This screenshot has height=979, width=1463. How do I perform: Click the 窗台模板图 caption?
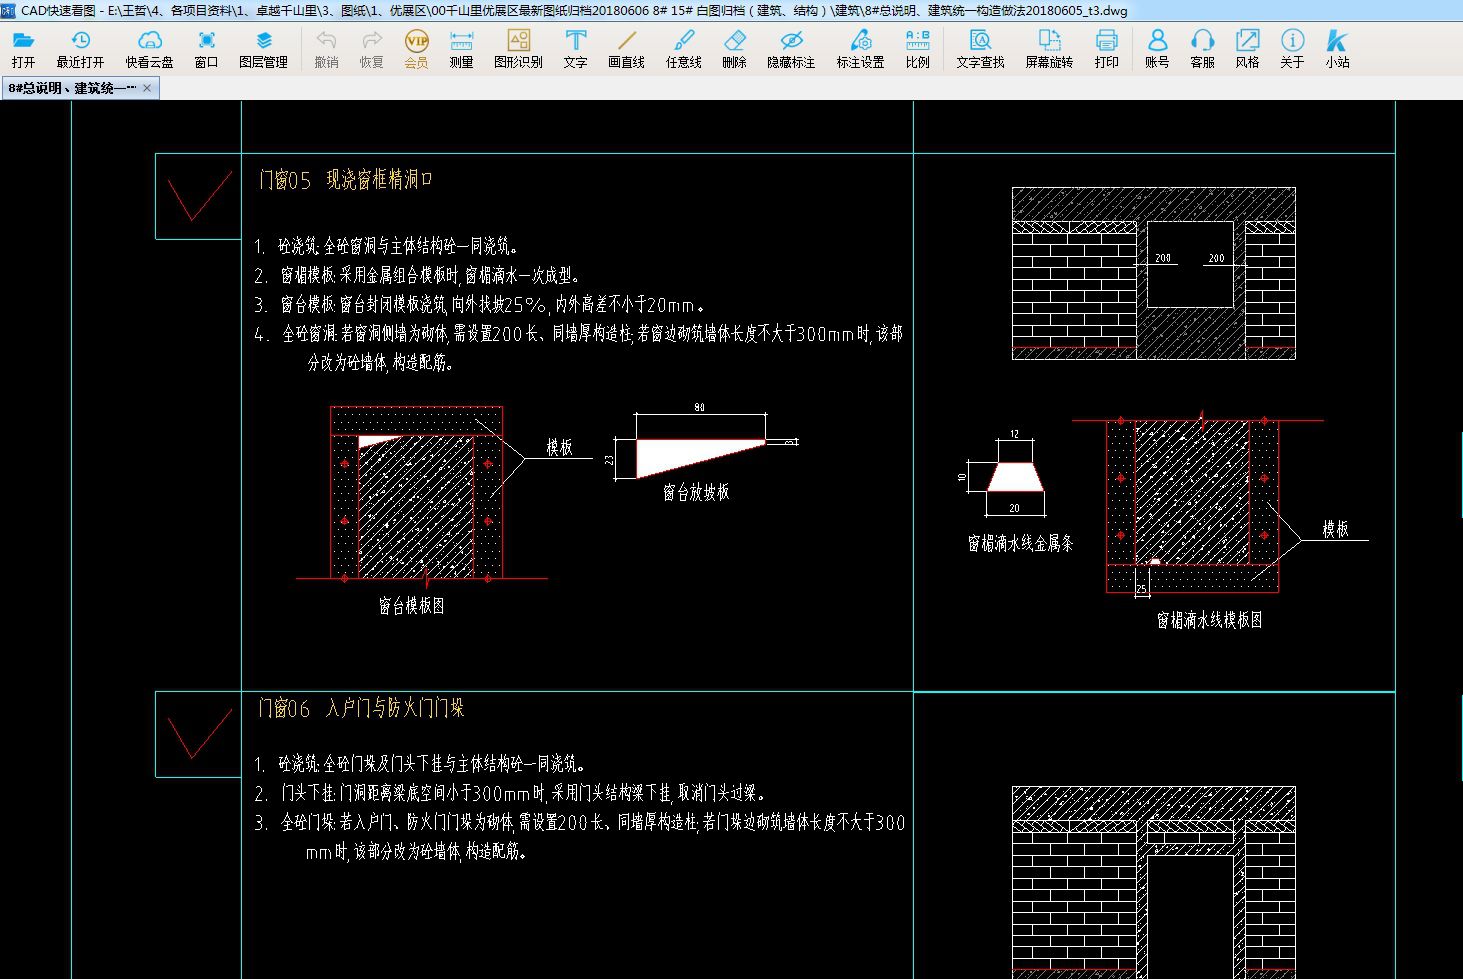tap(410, 606)
